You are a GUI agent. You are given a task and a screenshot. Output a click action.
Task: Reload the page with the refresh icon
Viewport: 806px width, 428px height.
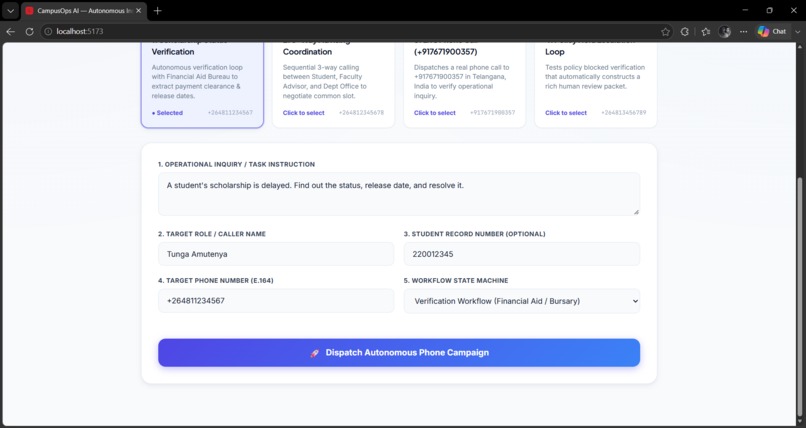coord(29,31)
